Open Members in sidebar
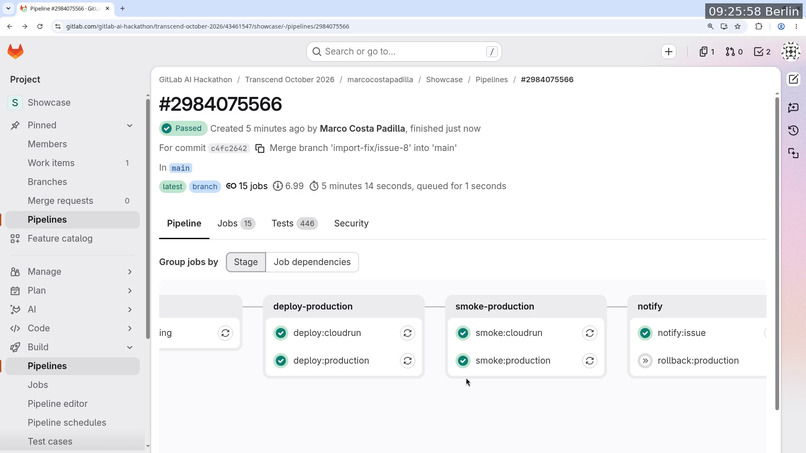This screenshot has height=453, width=806. pos(72,144)
